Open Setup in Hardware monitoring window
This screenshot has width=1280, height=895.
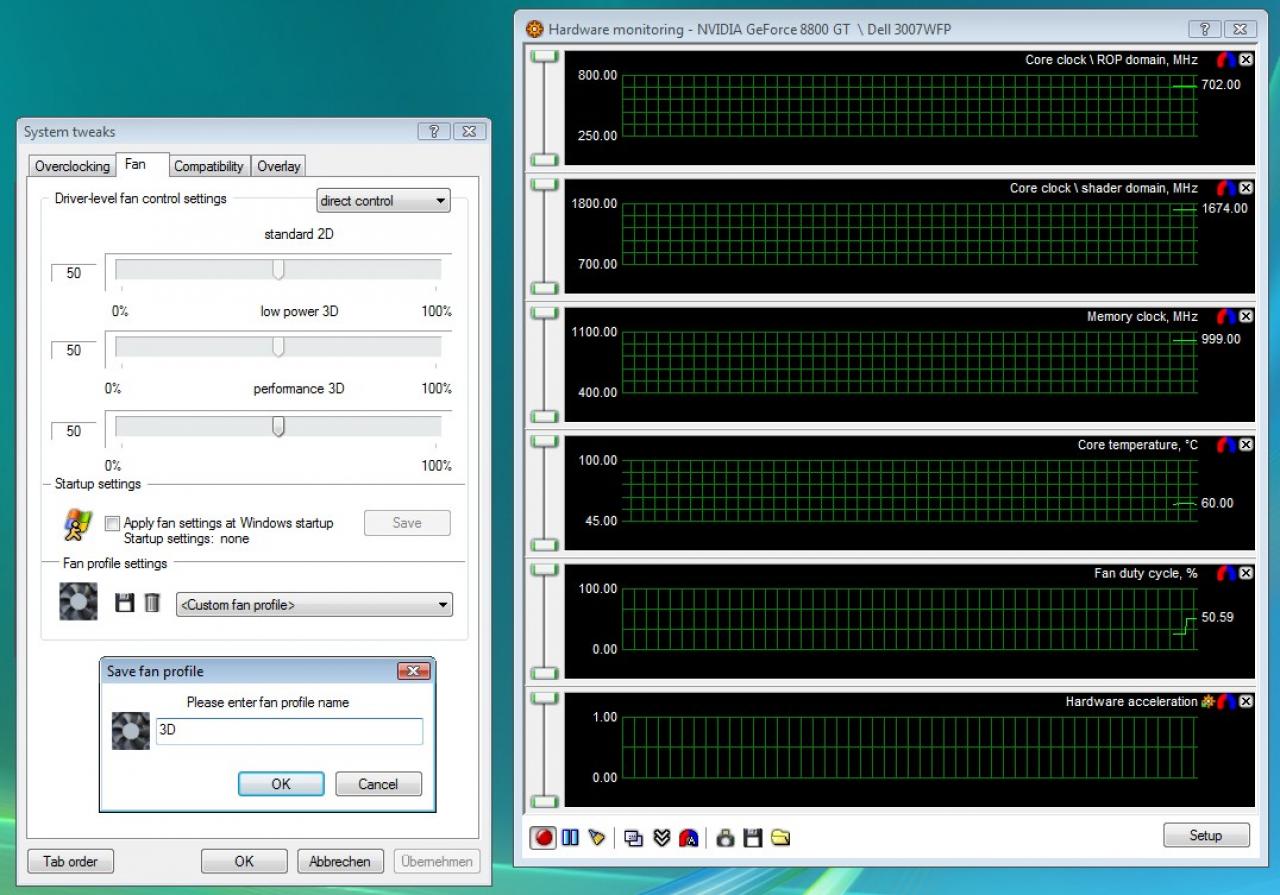(1206, 835)
